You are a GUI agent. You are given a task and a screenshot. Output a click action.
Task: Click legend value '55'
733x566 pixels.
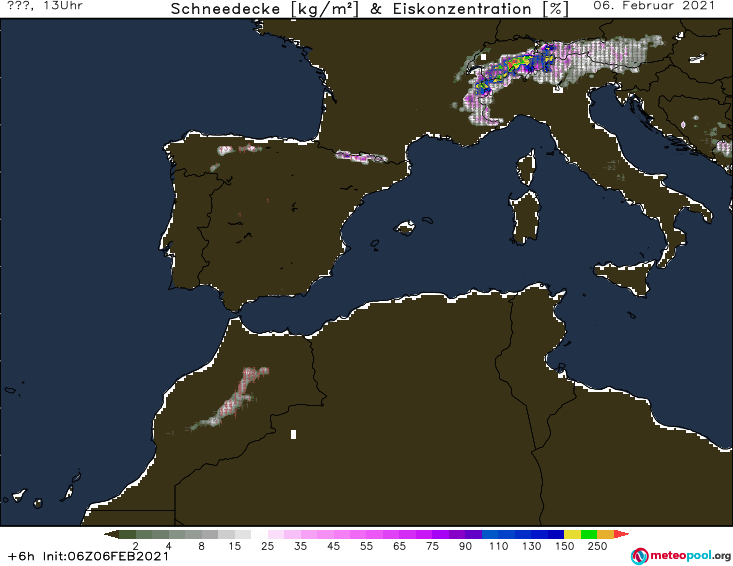(x=366, y=546)
